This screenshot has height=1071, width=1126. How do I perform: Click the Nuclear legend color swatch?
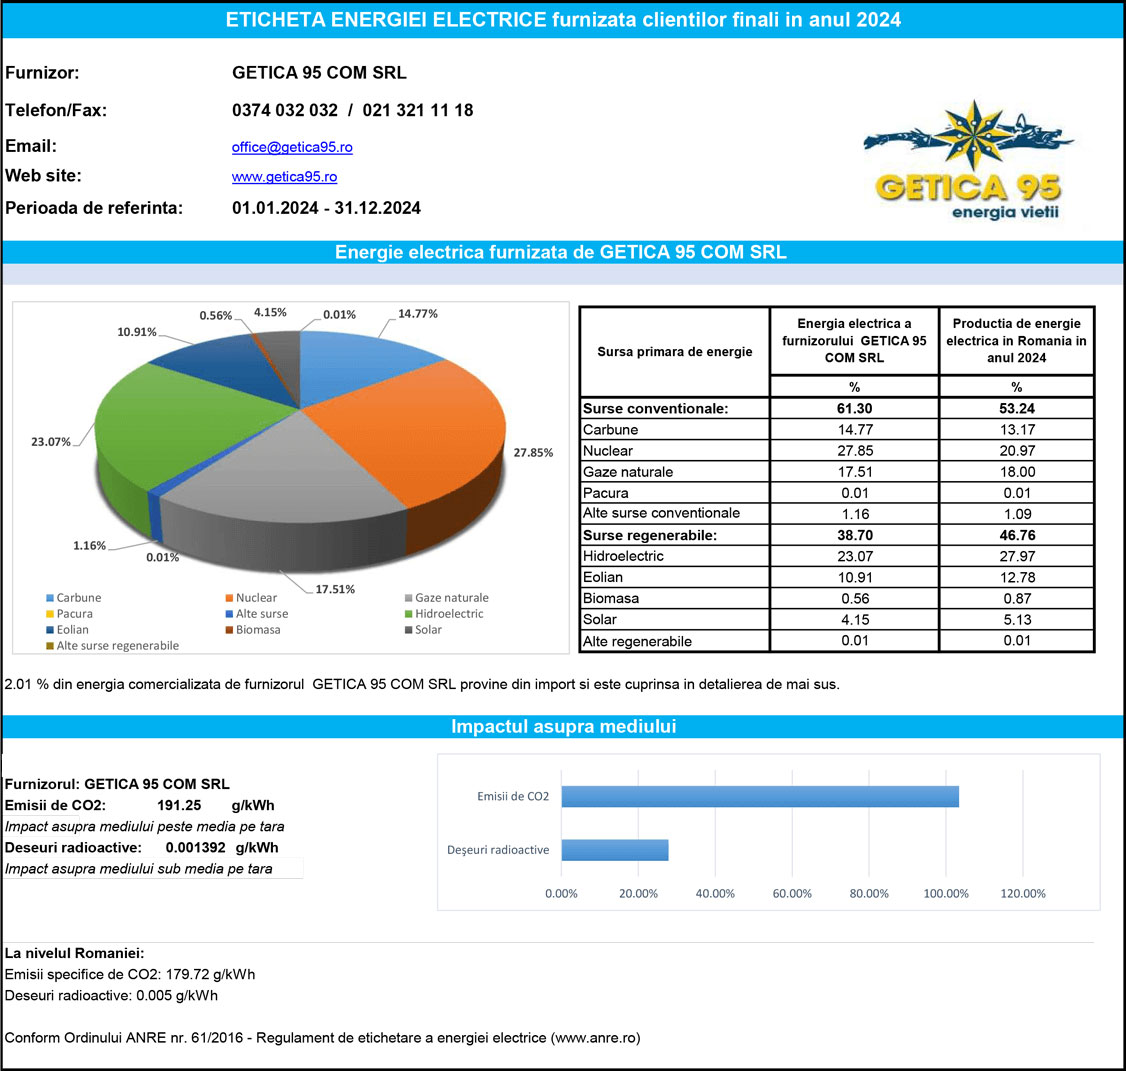pyautogui.click(x=229, y=598)
